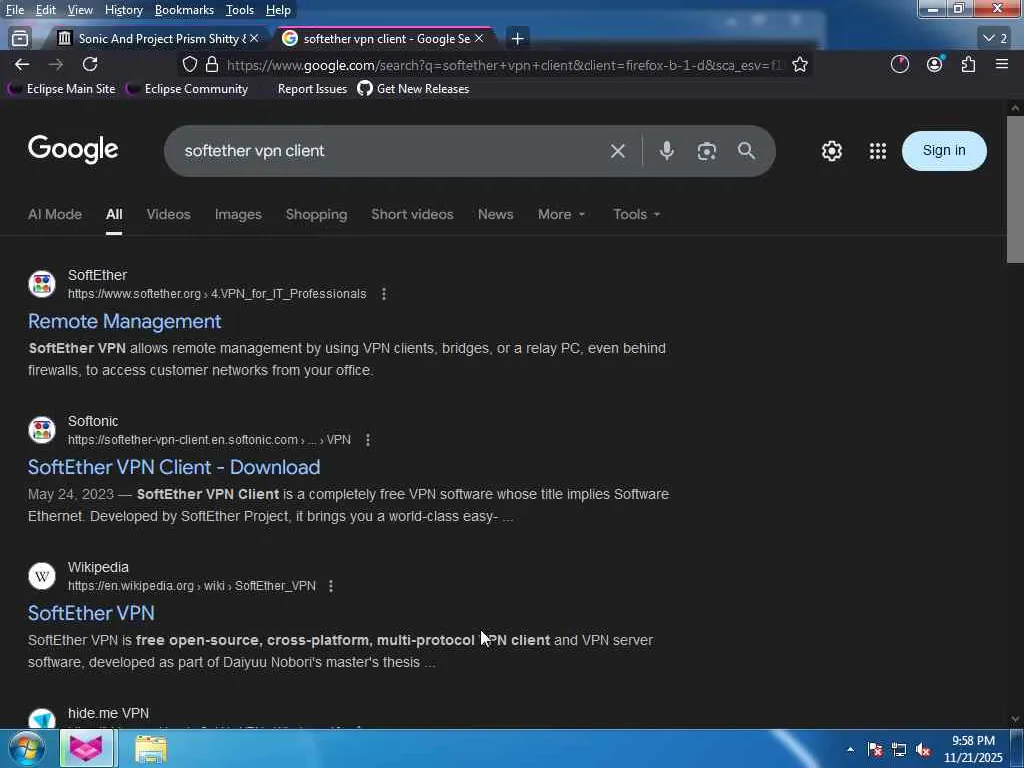
Task: Switch to Sonic And Project Prism tab
Action: click(153, 39)
